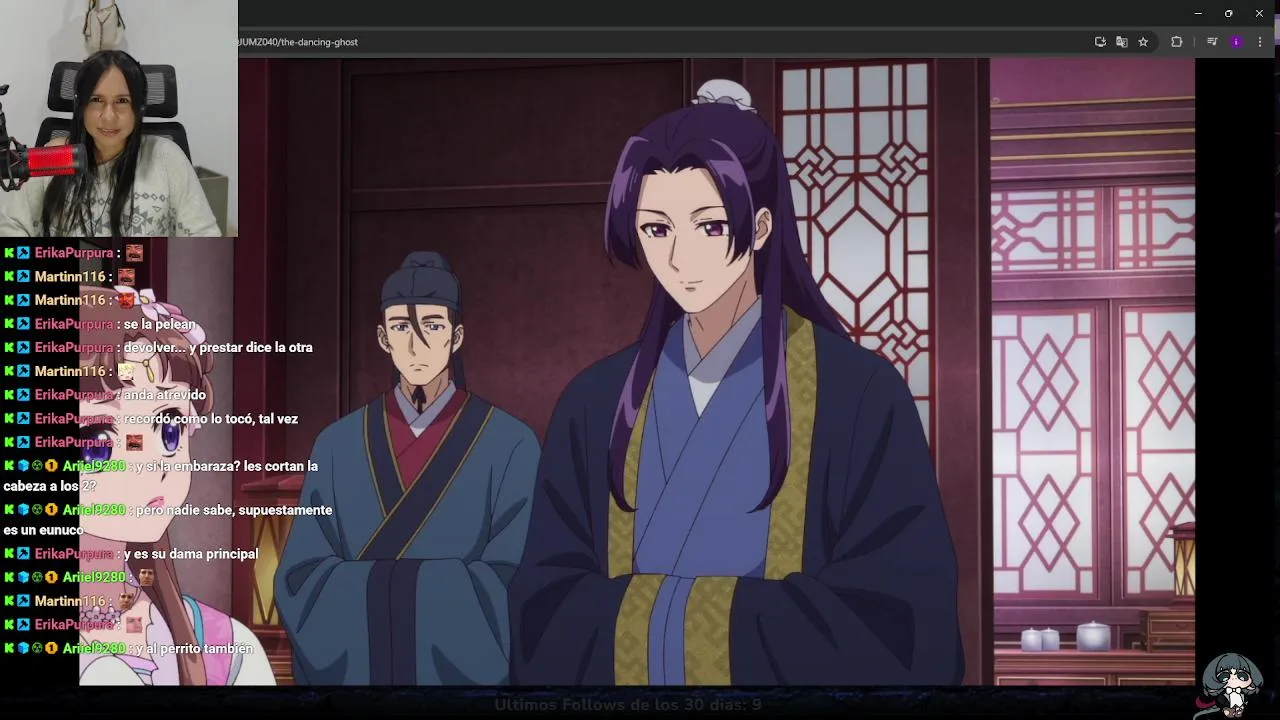This screenshot has width=1280, height=720.
Task: Click message "y es su dama principal"
Action: coord(191,554)
